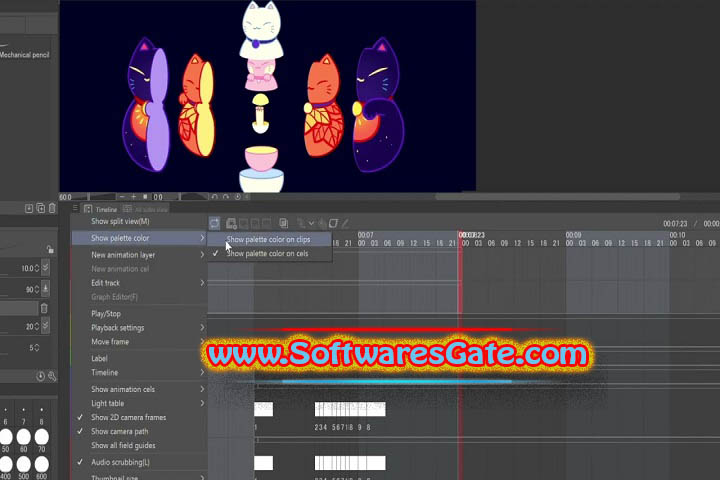Click the clock reset icon in tool property
This screenshot has width=720, height=480.
(41, 377)
